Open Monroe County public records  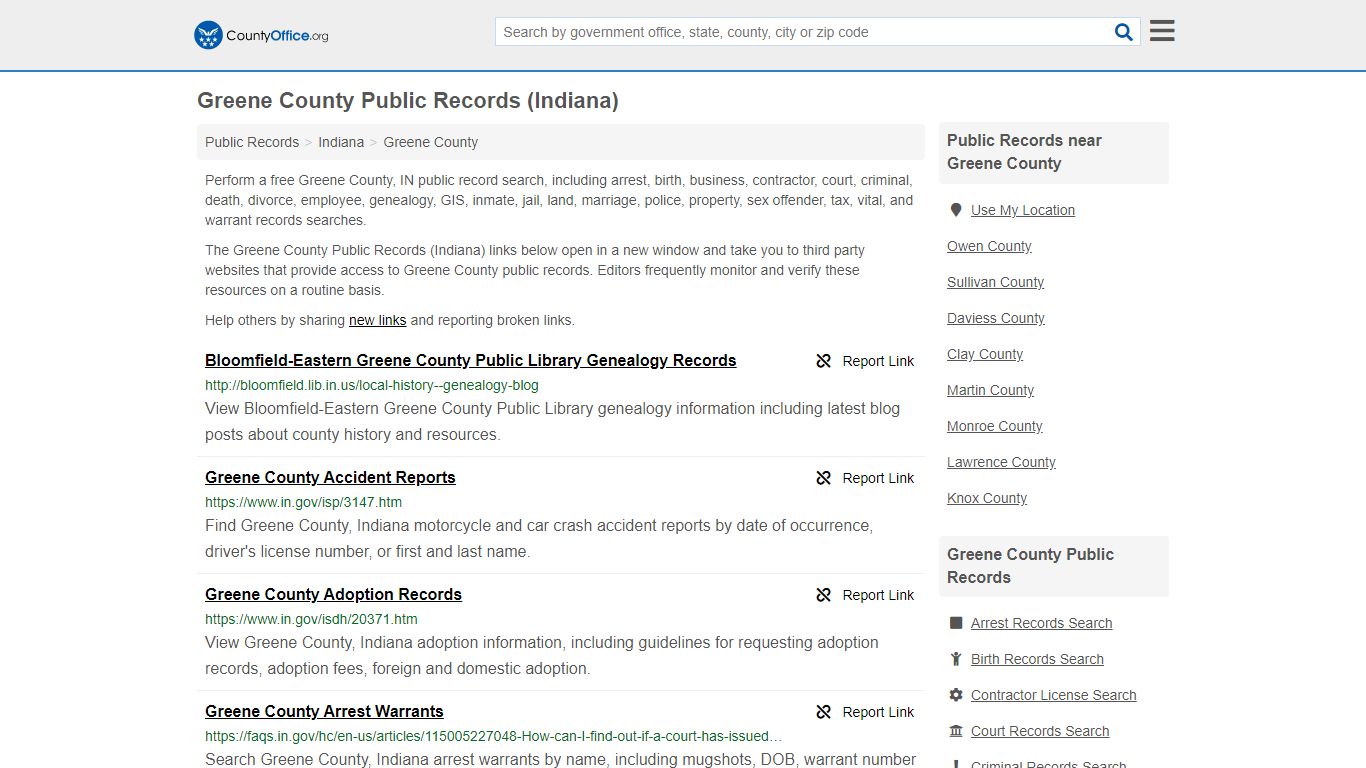coord(994,426)
